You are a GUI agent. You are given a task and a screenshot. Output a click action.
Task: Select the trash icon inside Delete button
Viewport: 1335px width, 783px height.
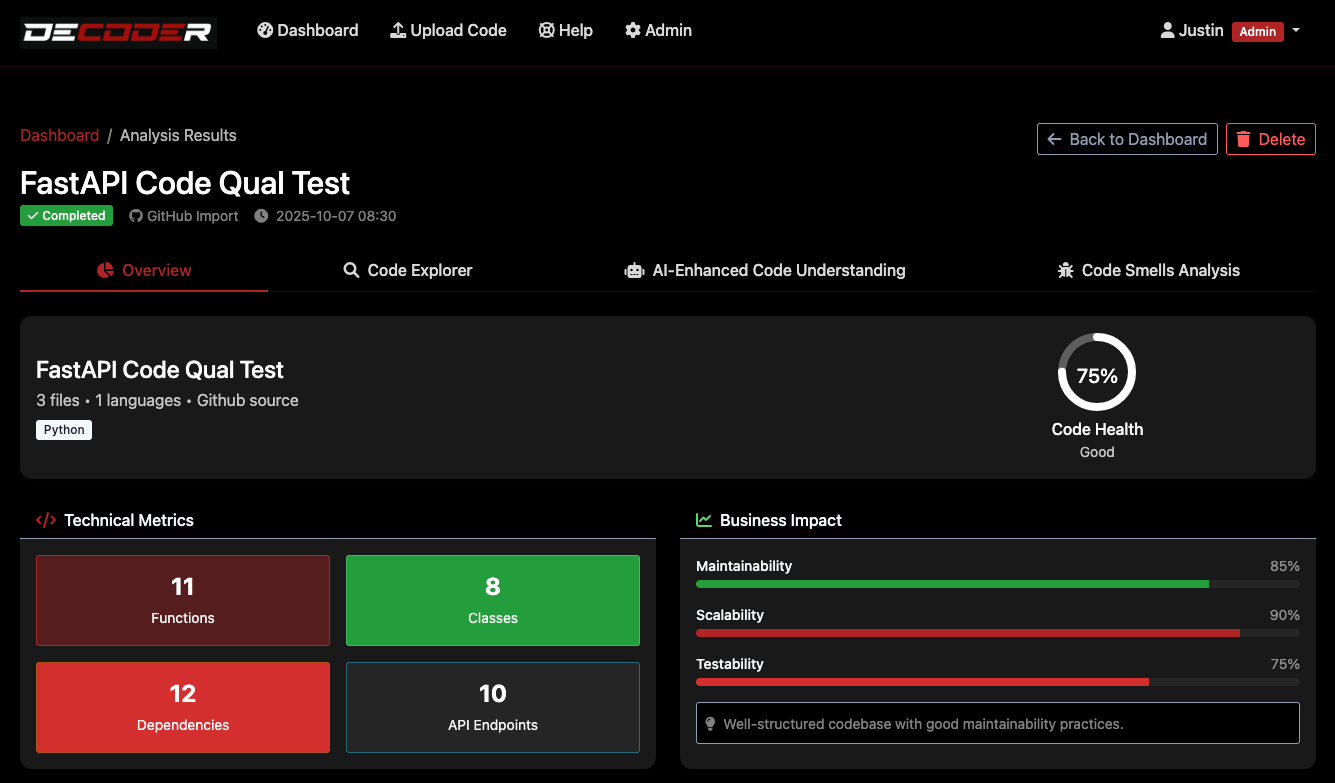pyautogui.click(x=1243, y=139)
